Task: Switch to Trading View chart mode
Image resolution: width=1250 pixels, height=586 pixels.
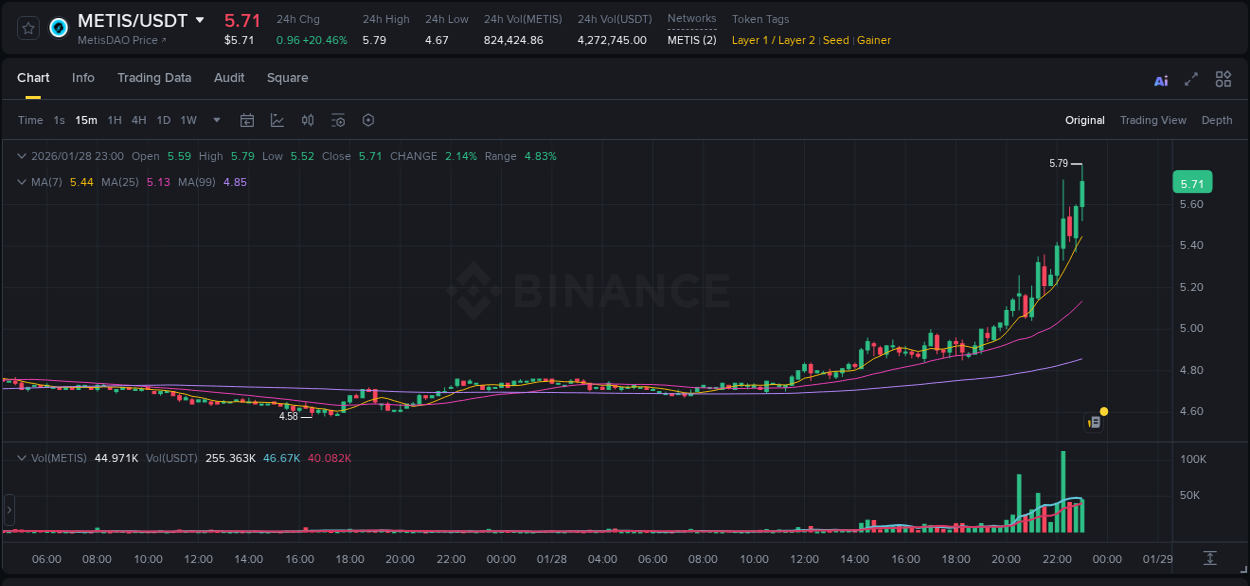Action: [x=1153, y=120]
